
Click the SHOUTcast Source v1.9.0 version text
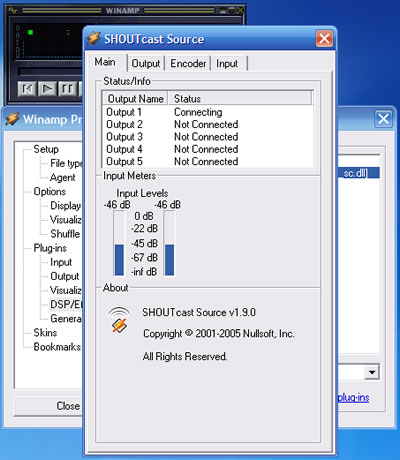coord(199,312)
